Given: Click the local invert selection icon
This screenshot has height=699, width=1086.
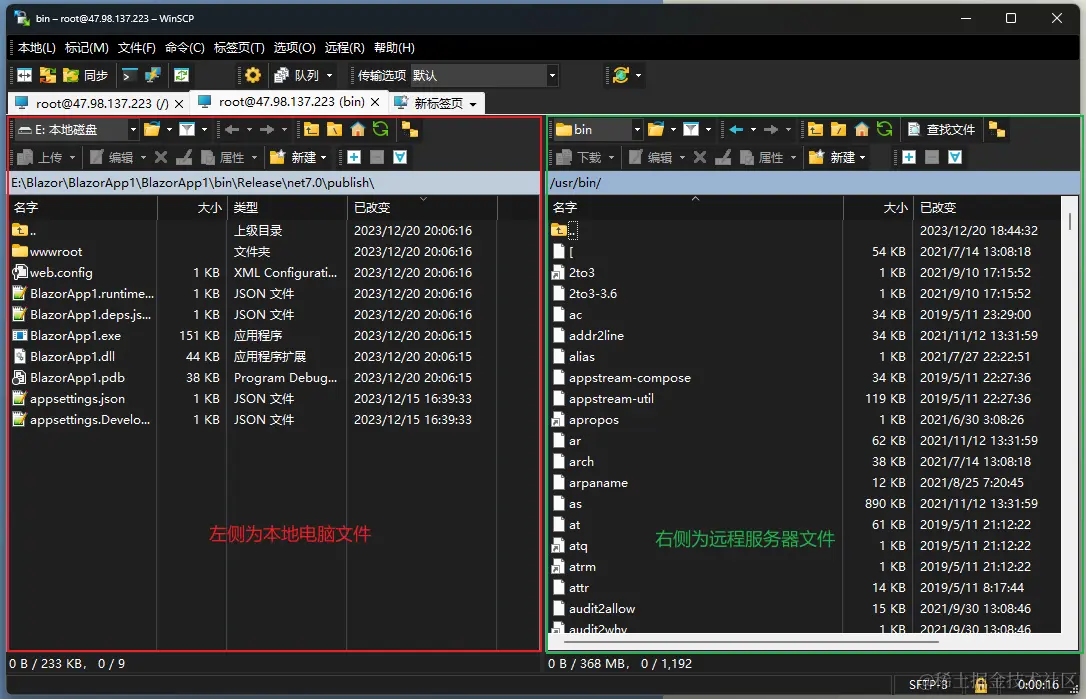Looking at the screenshot, I should 400,157.
